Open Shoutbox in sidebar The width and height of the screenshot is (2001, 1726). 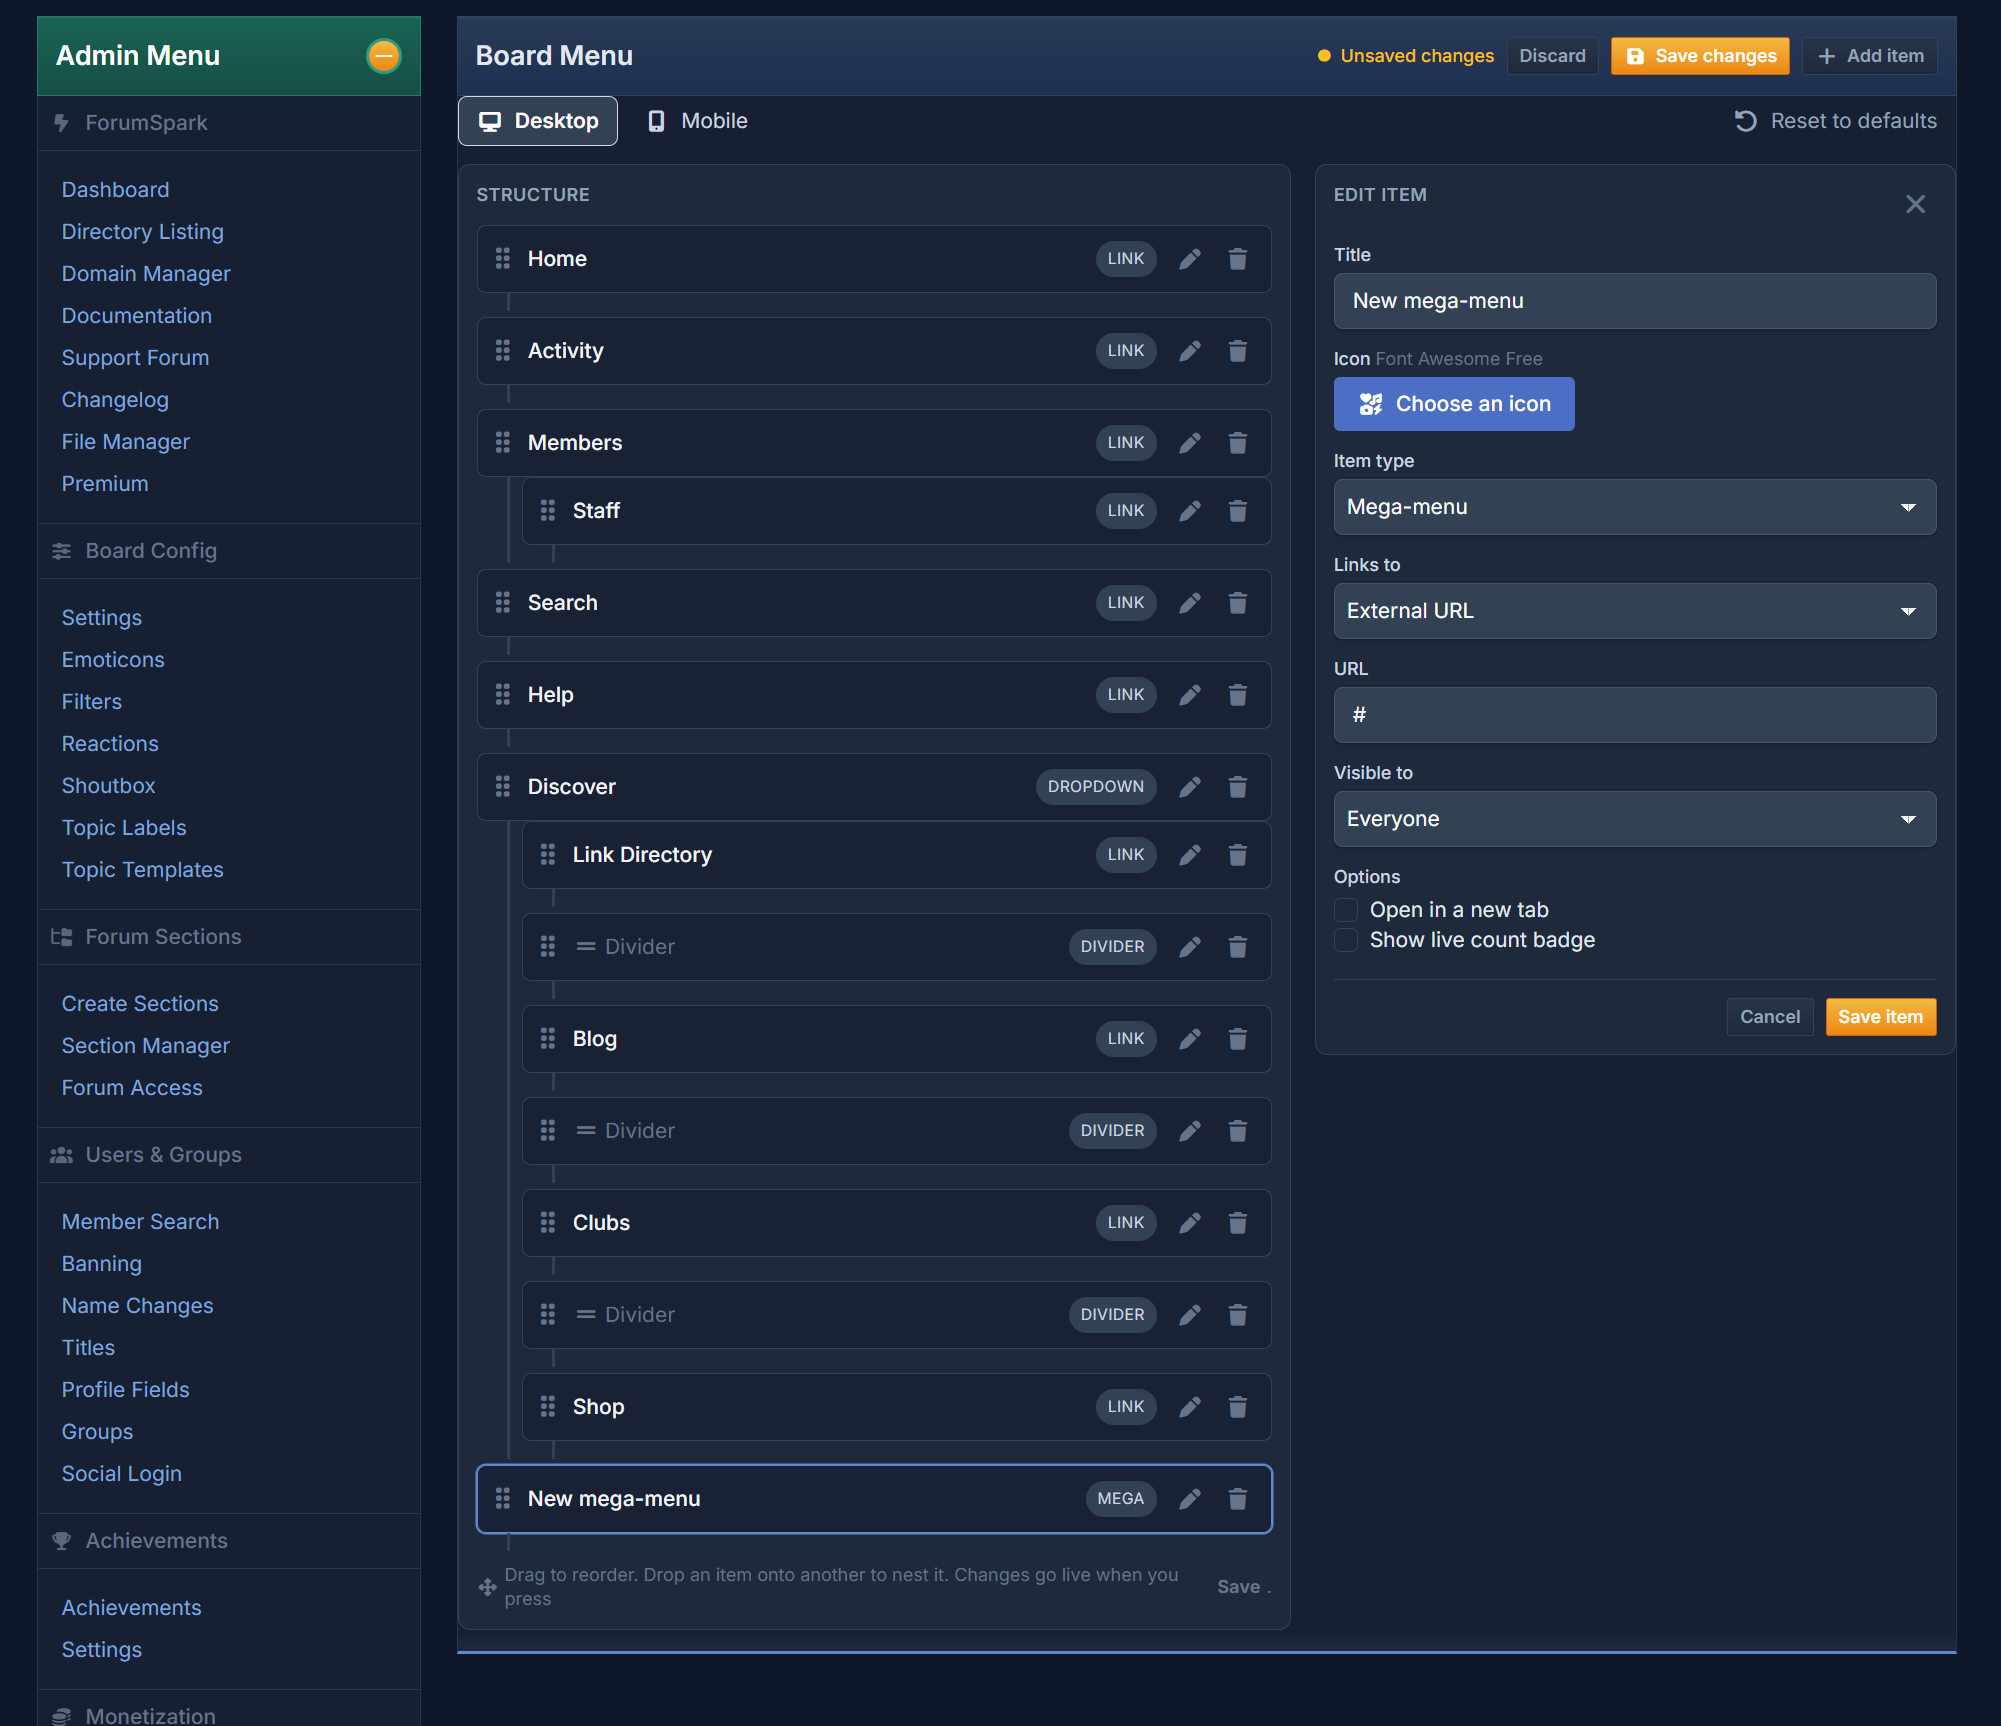[x=108, y=786]
